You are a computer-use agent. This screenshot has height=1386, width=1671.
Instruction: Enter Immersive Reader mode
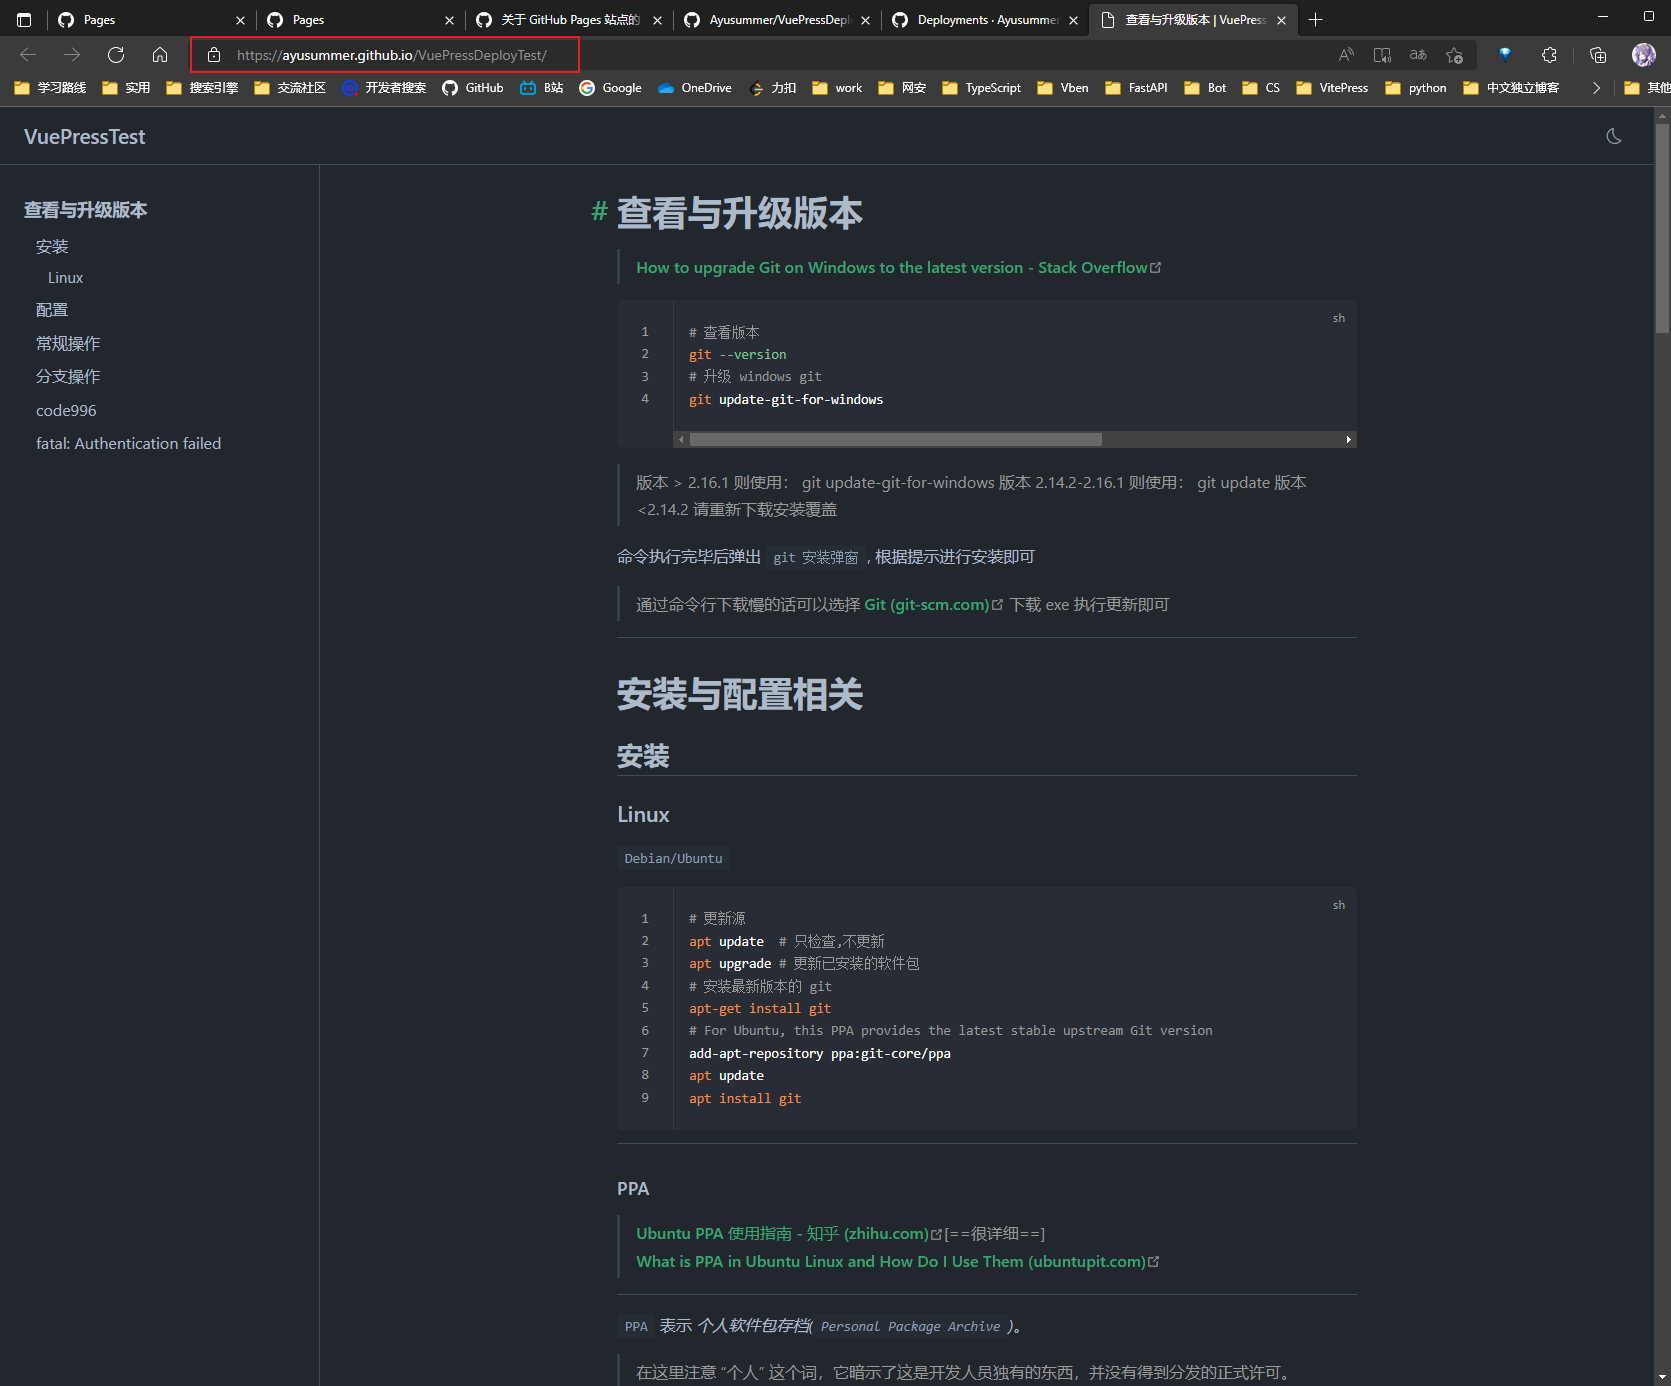(x=1382, y=55)
